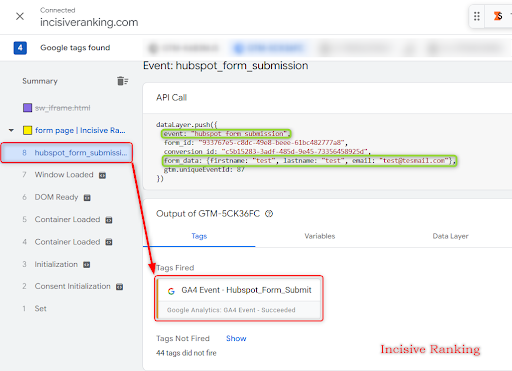The height and width of the screenshot is (371, 512).
Task: Open form page | Incisive Ra... entry
Action: (x=80, y=130)
